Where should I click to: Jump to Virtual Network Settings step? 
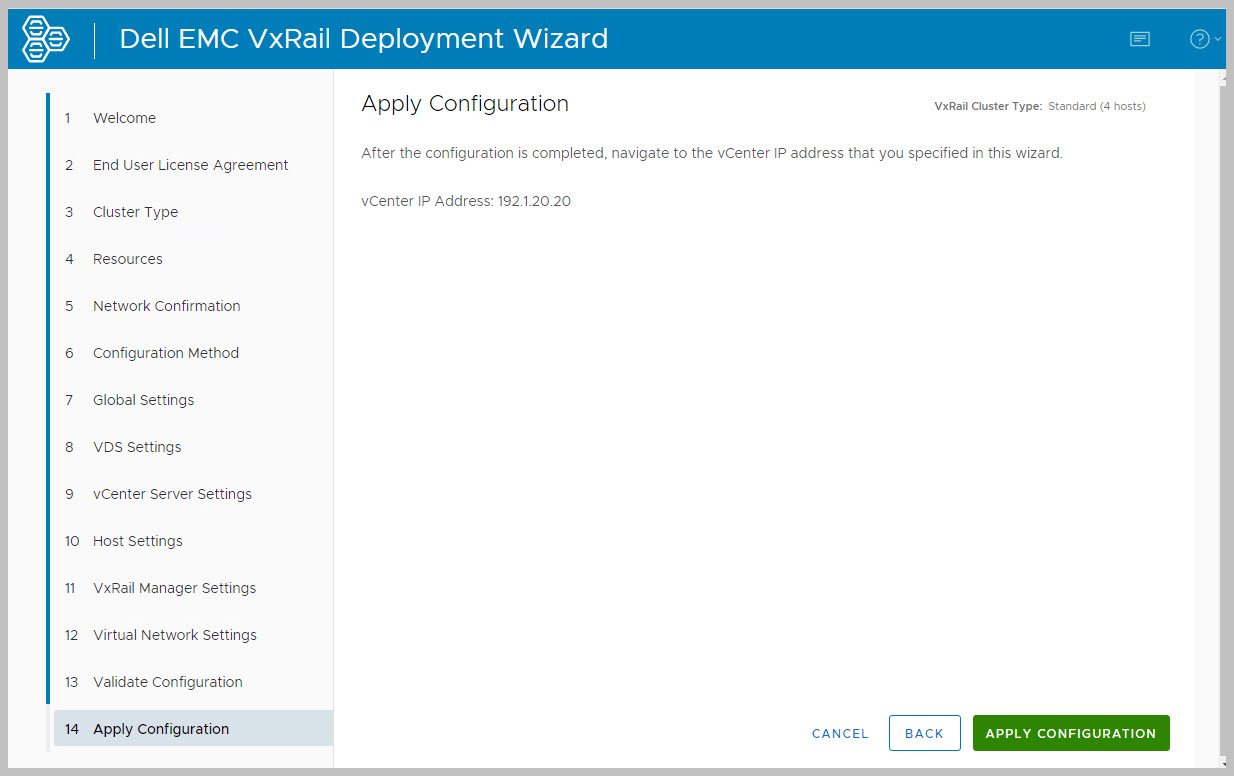tap(174, 635)
